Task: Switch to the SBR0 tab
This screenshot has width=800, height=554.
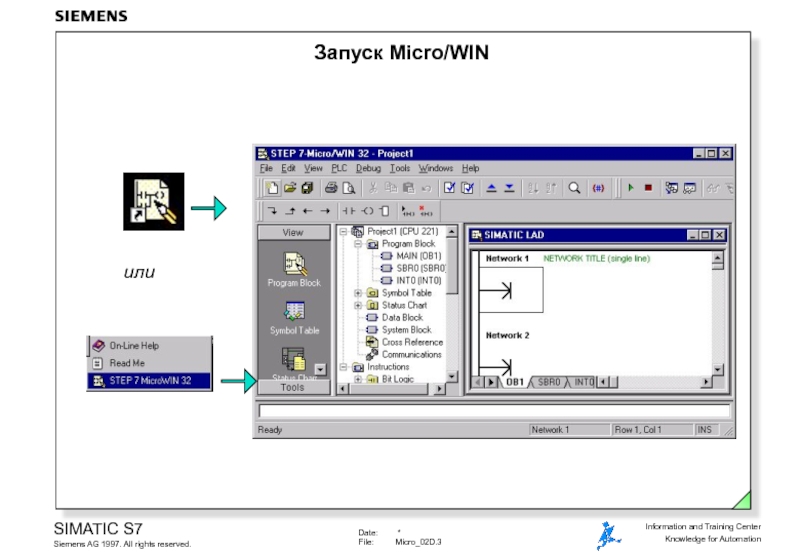Action: [549, 382]
